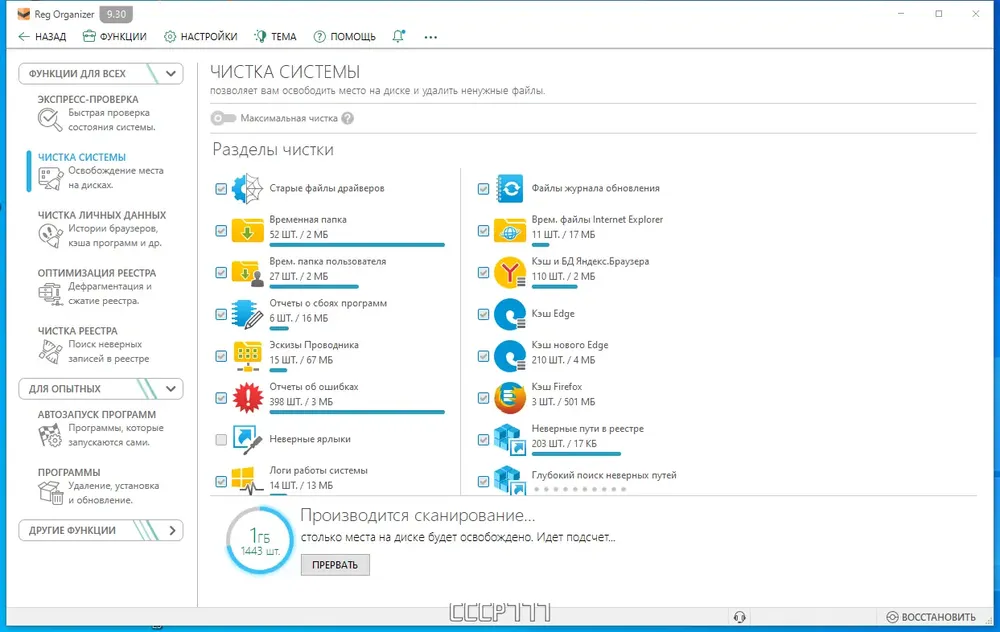Screen dimensions: 1000x632
Task: Click the Old driver files spiderweb icon
Action: pos(247,188)
